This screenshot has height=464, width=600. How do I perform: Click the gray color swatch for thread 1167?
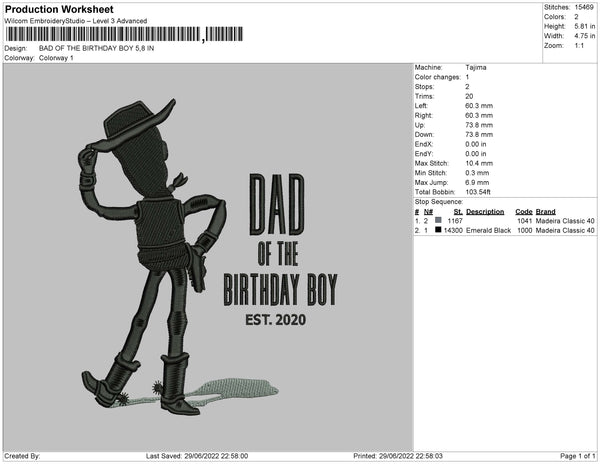[x=438, y=220]
